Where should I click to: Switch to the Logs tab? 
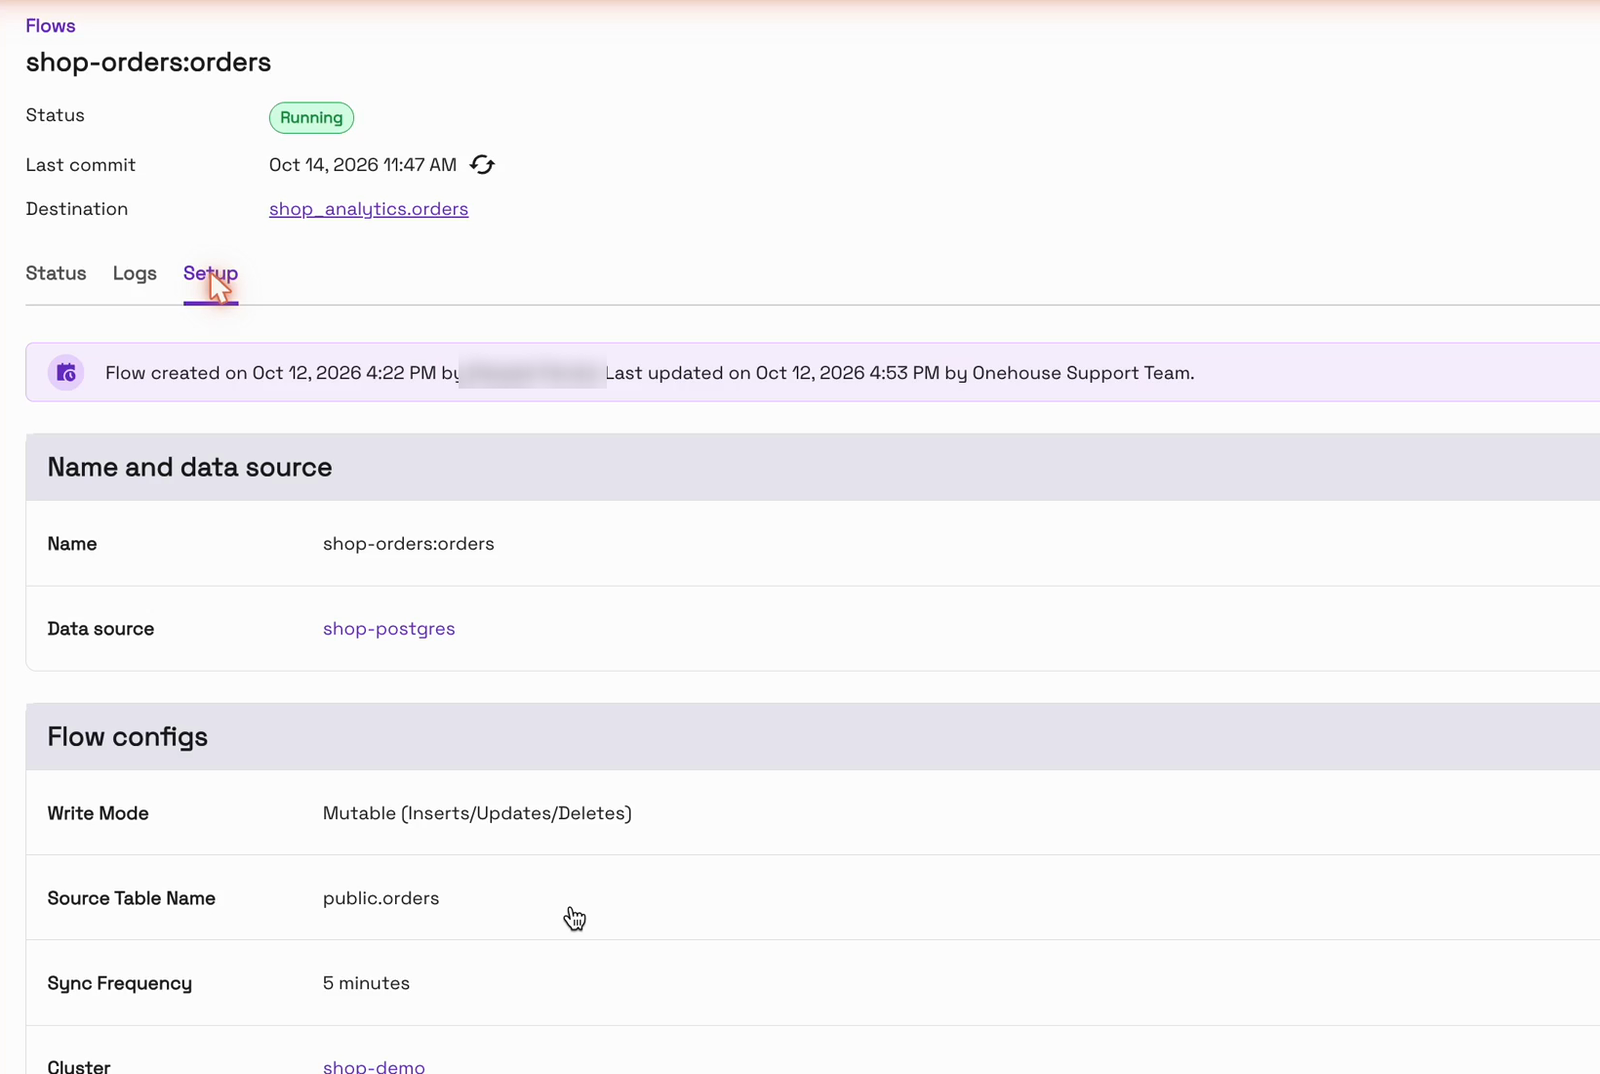135,273
